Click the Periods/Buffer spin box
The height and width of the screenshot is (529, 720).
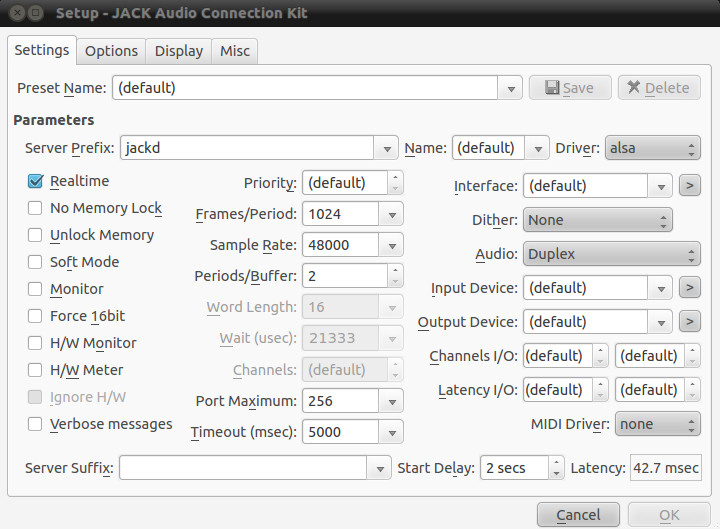(353, 276)
